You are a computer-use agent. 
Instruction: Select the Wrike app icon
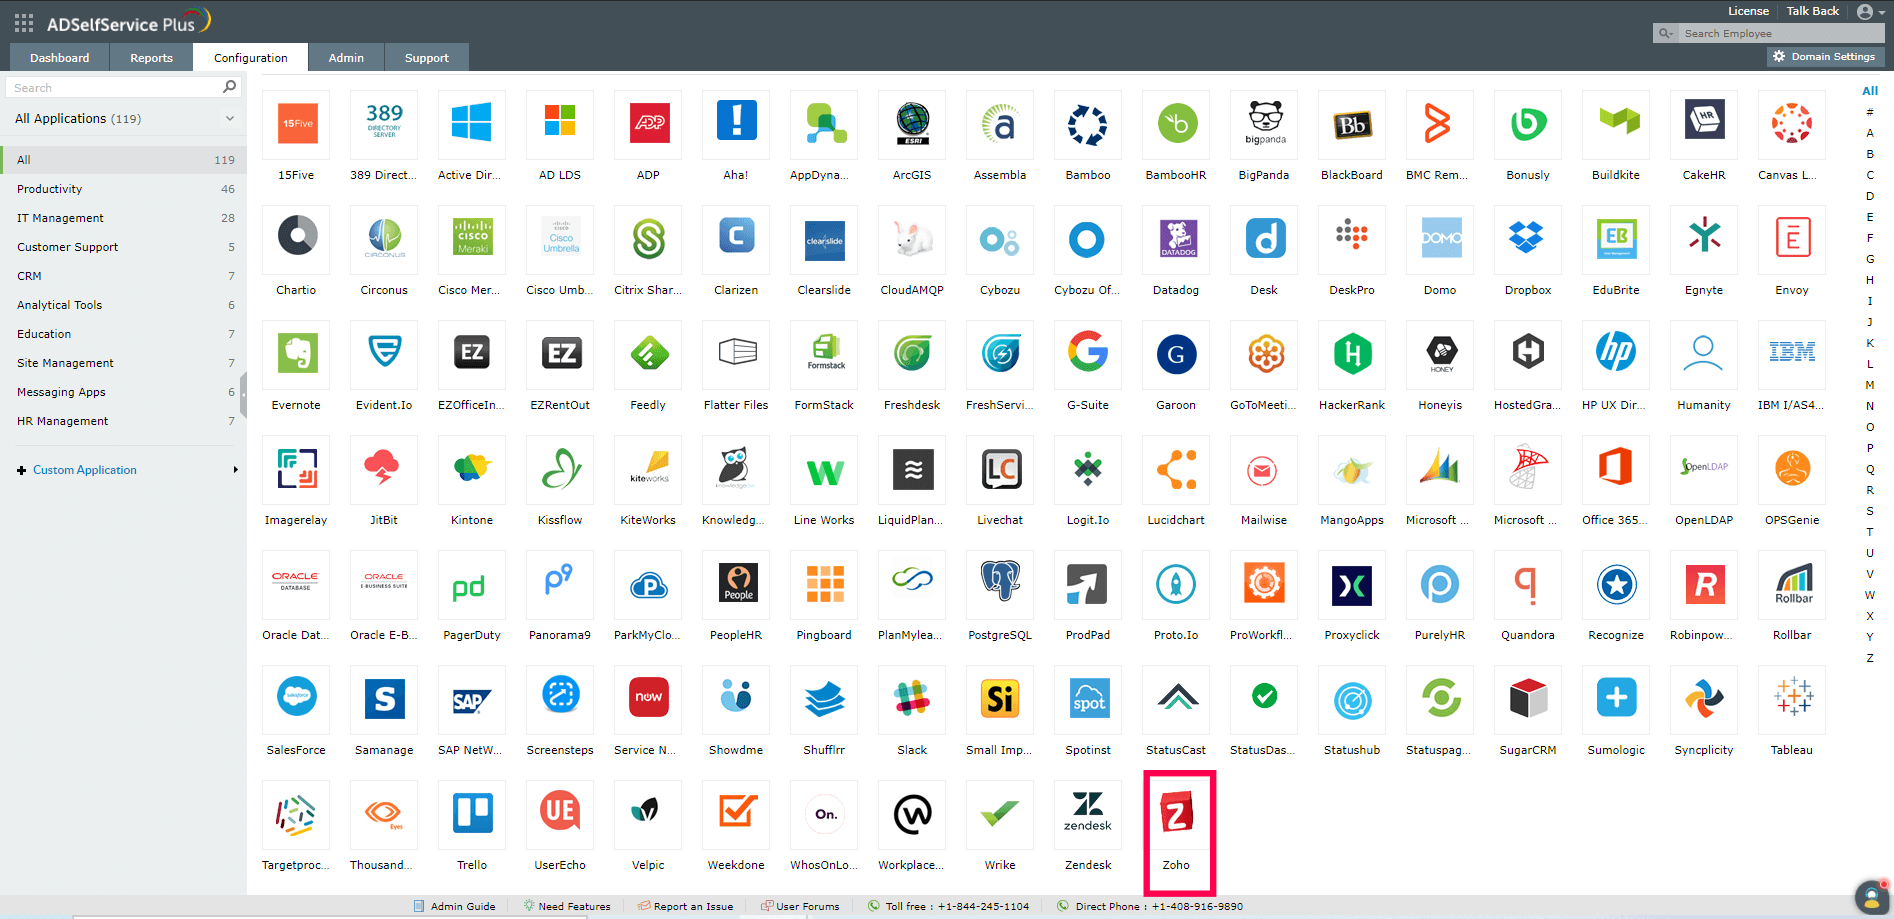(1000, 814)
